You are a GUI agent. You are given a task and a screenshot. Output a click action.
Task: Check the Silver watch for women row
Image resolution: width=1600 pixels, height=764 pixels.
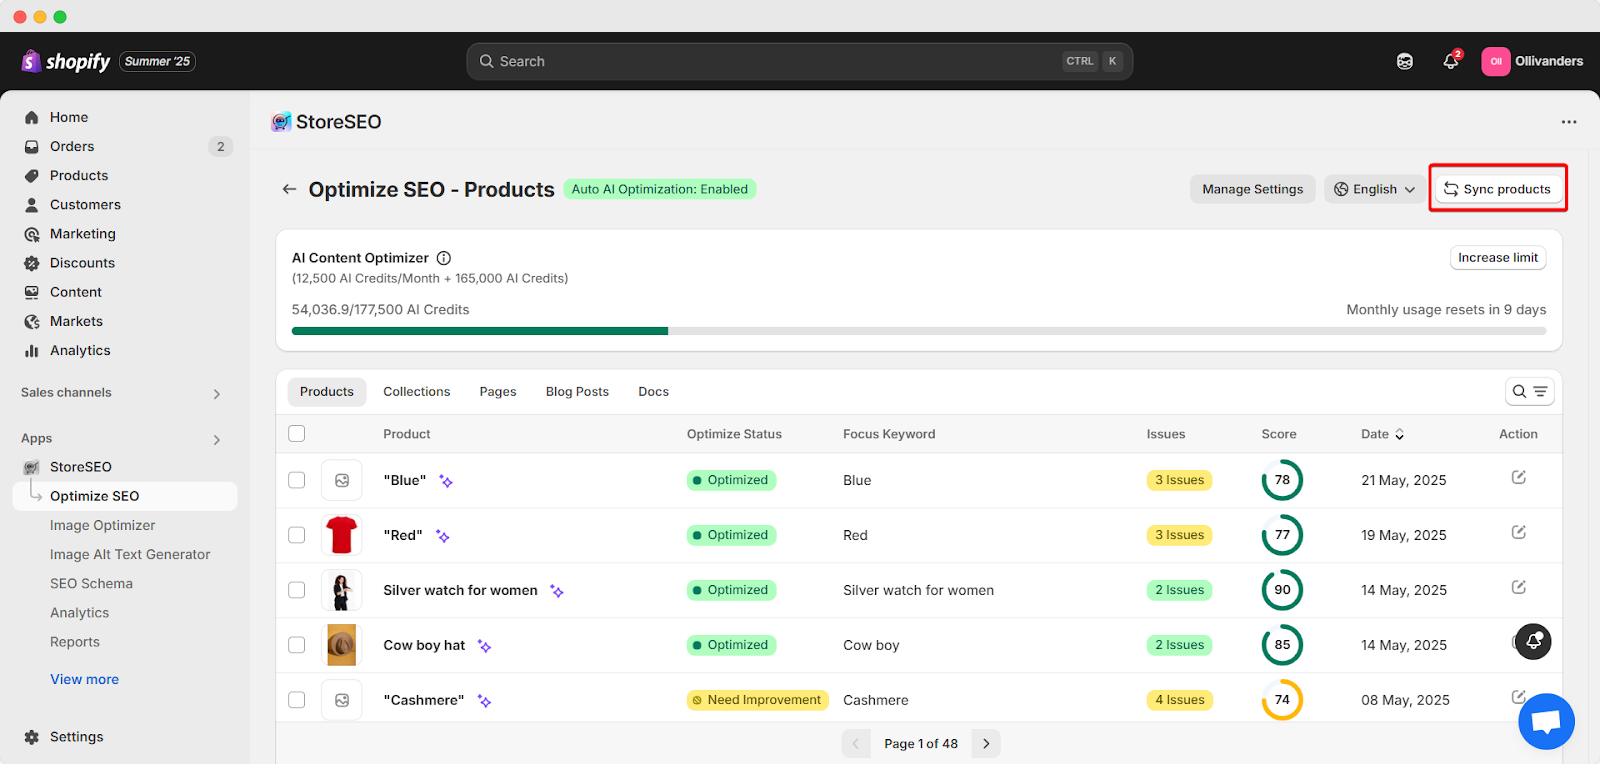coord(296,590)
